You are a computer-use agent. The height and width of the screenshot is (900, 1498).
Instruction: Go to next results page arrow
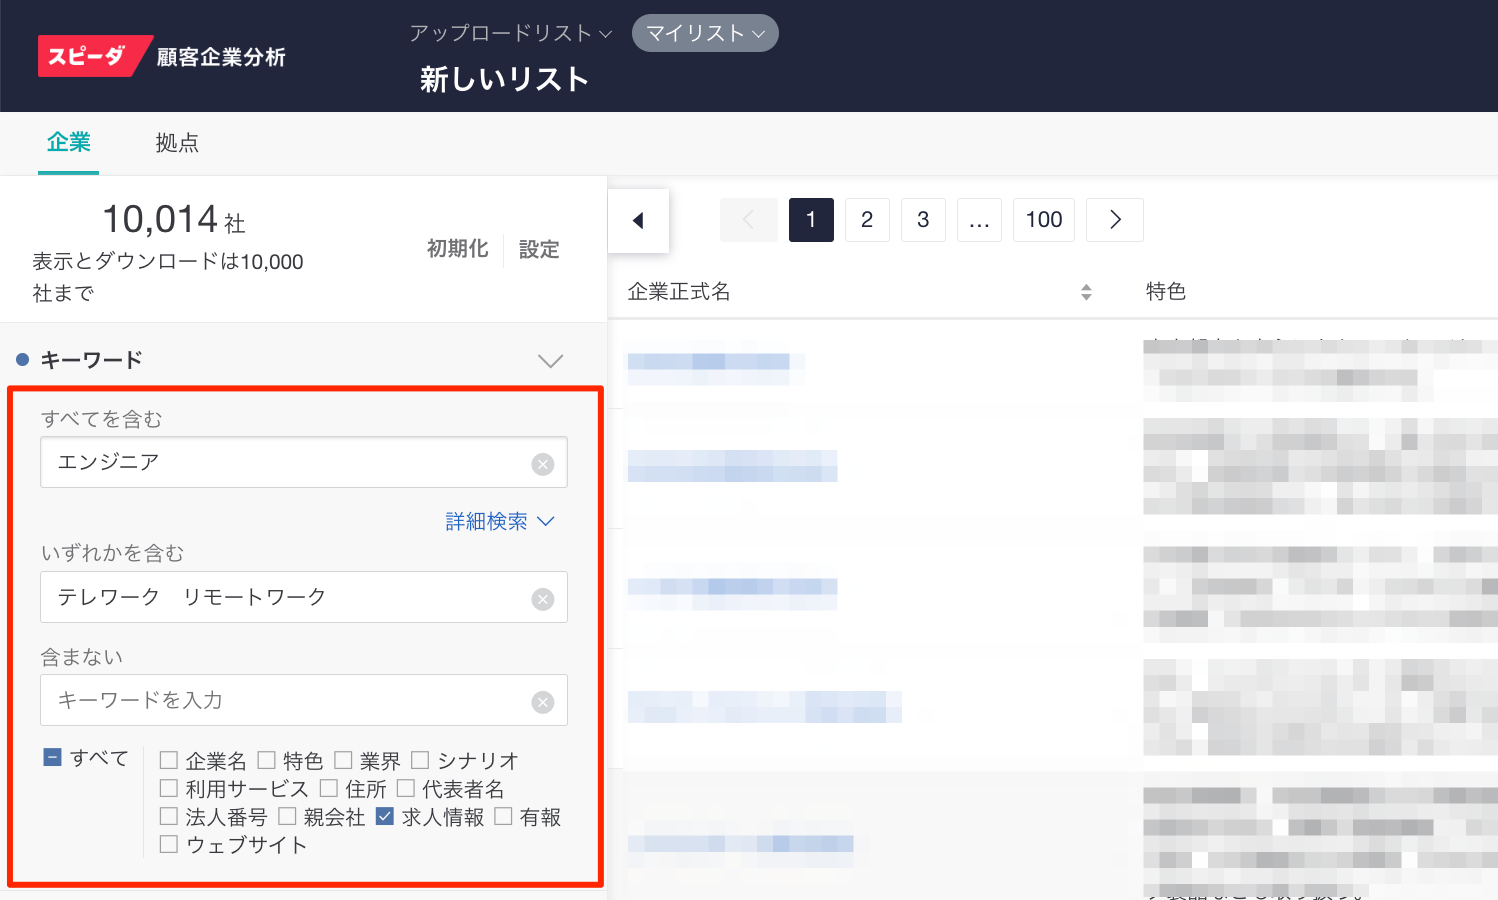coord(1115,220)
